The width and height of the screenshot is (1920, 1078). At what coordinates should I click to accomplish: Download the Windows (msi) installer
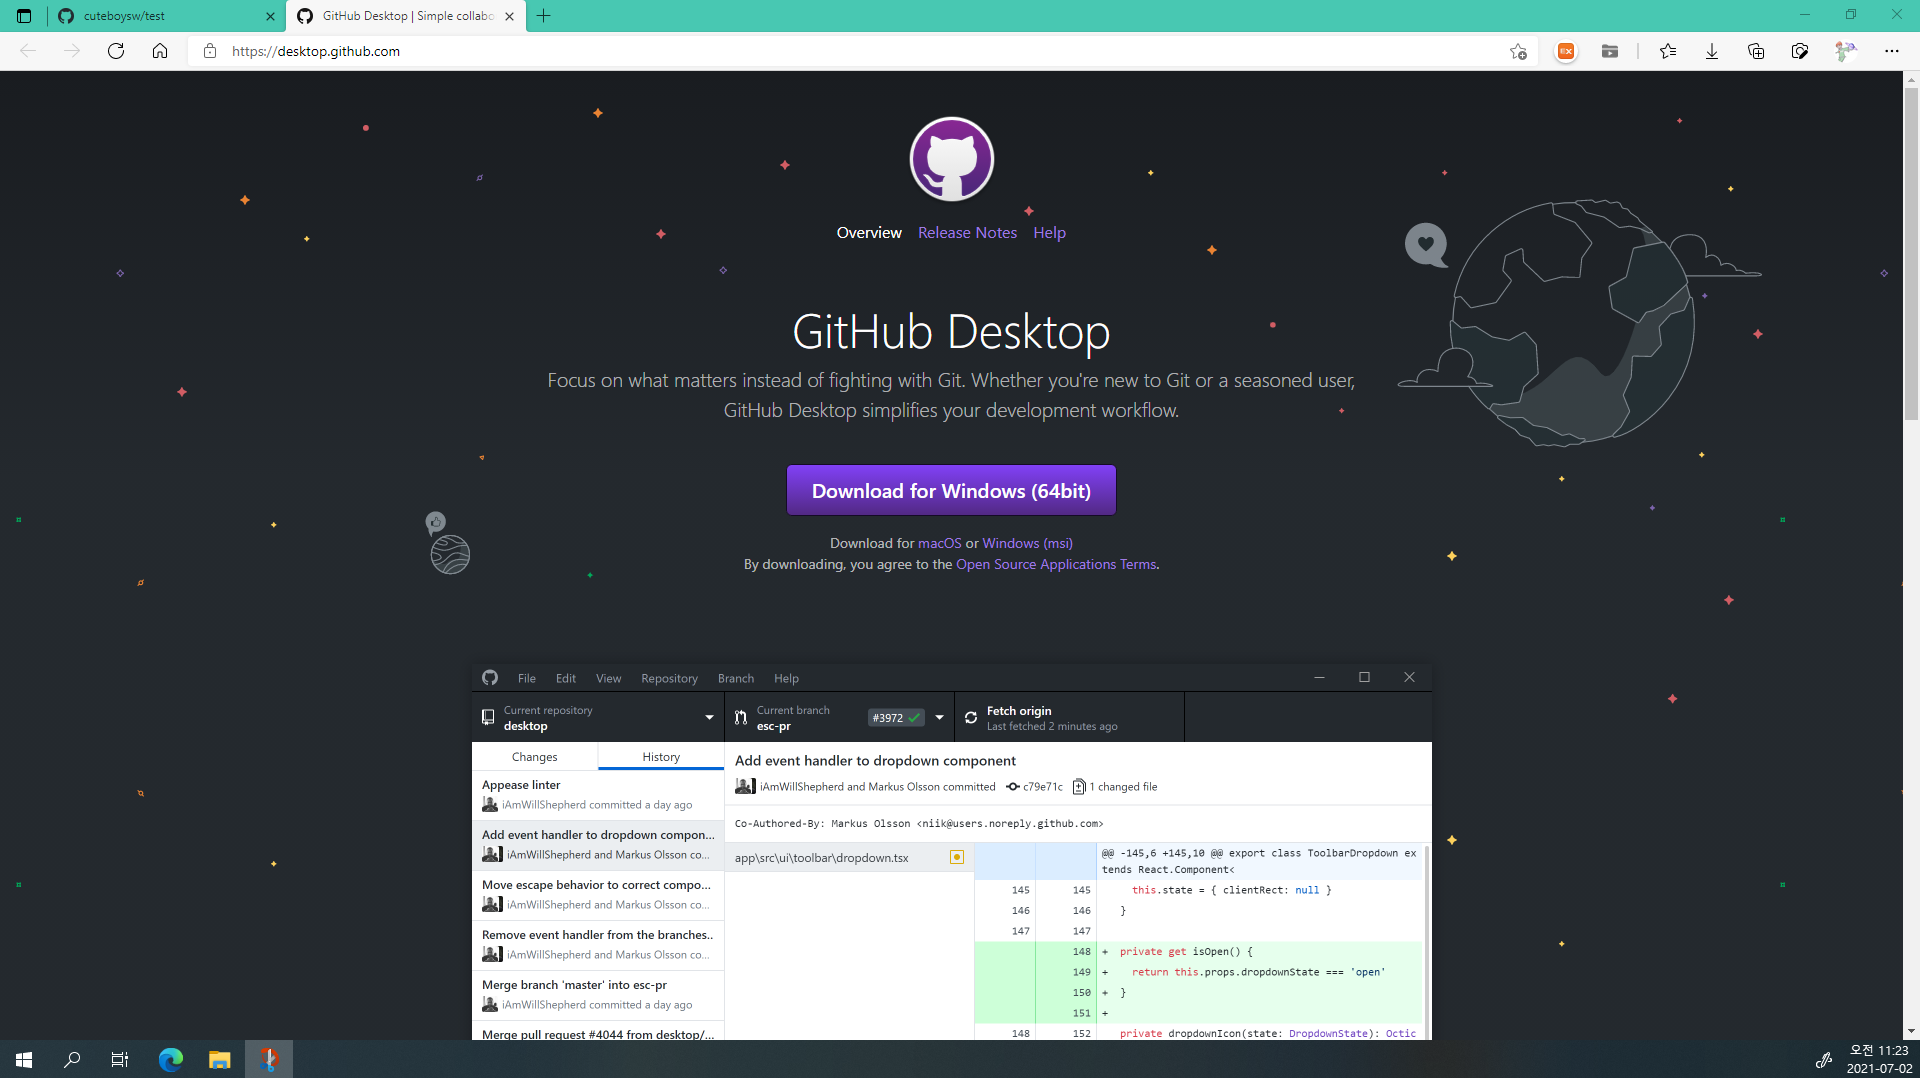1027,543
